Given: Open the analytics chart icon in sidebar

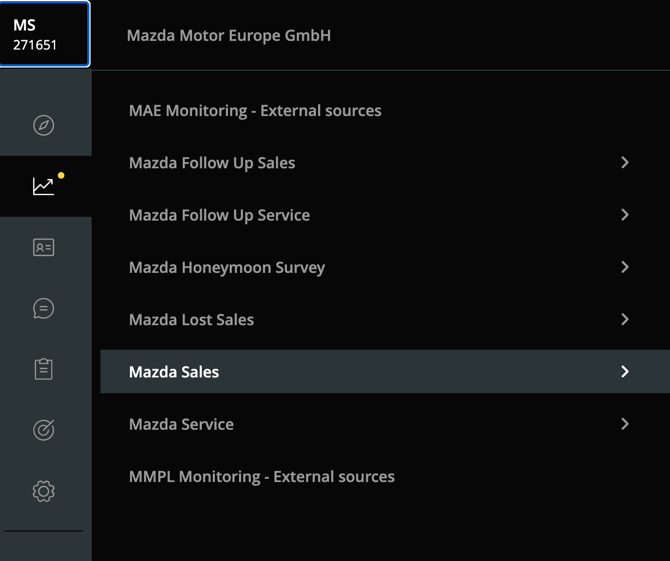Looking at the screenshot, I should tap(43, 186).
